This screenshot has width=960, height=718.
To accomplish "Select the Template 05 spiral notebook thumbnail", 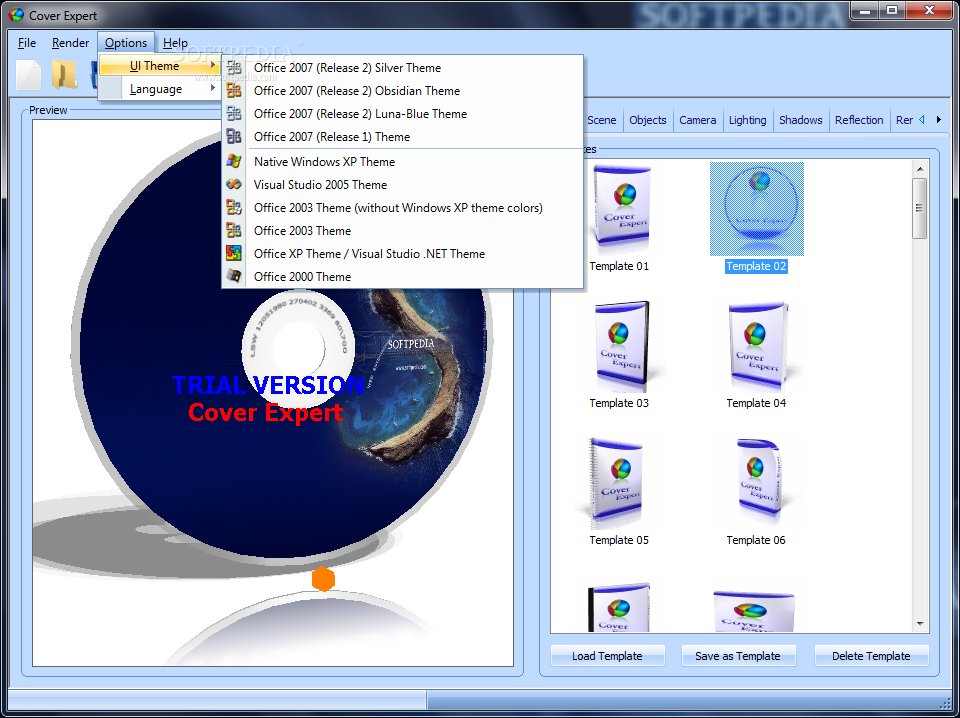I will (x=615, y=484).
